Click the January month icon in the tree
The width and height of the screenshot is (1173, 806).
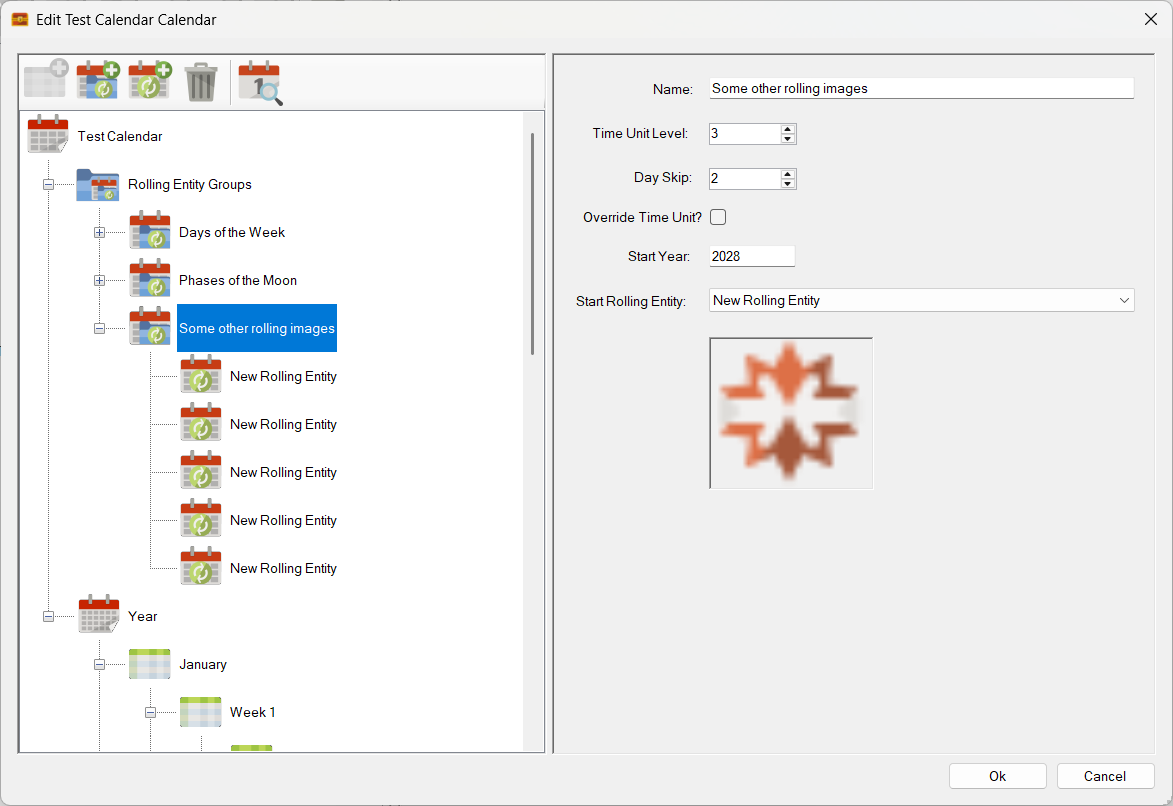tap(149, 664)
